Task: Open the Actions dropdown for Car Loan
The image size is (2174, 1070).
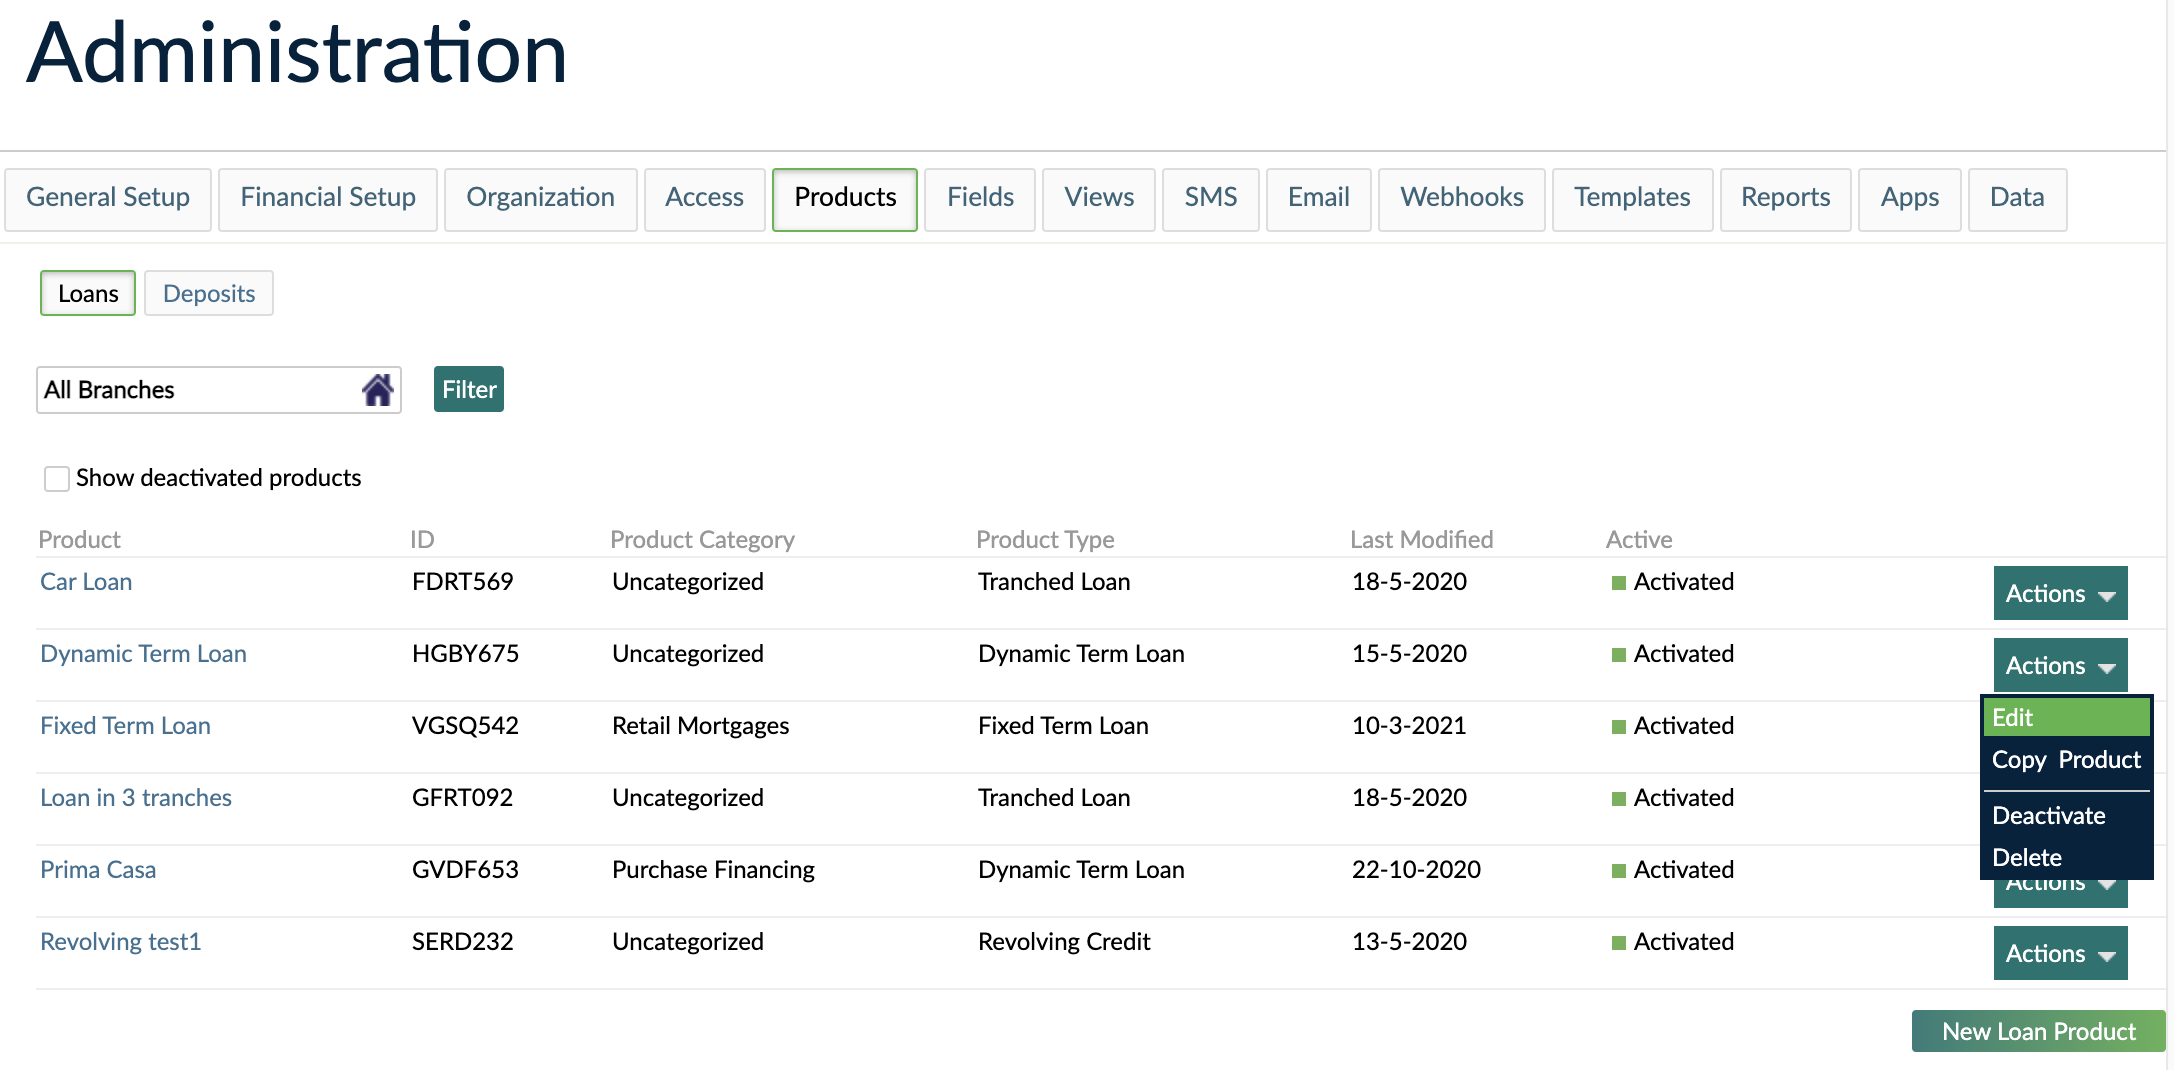Action: 2059,592
